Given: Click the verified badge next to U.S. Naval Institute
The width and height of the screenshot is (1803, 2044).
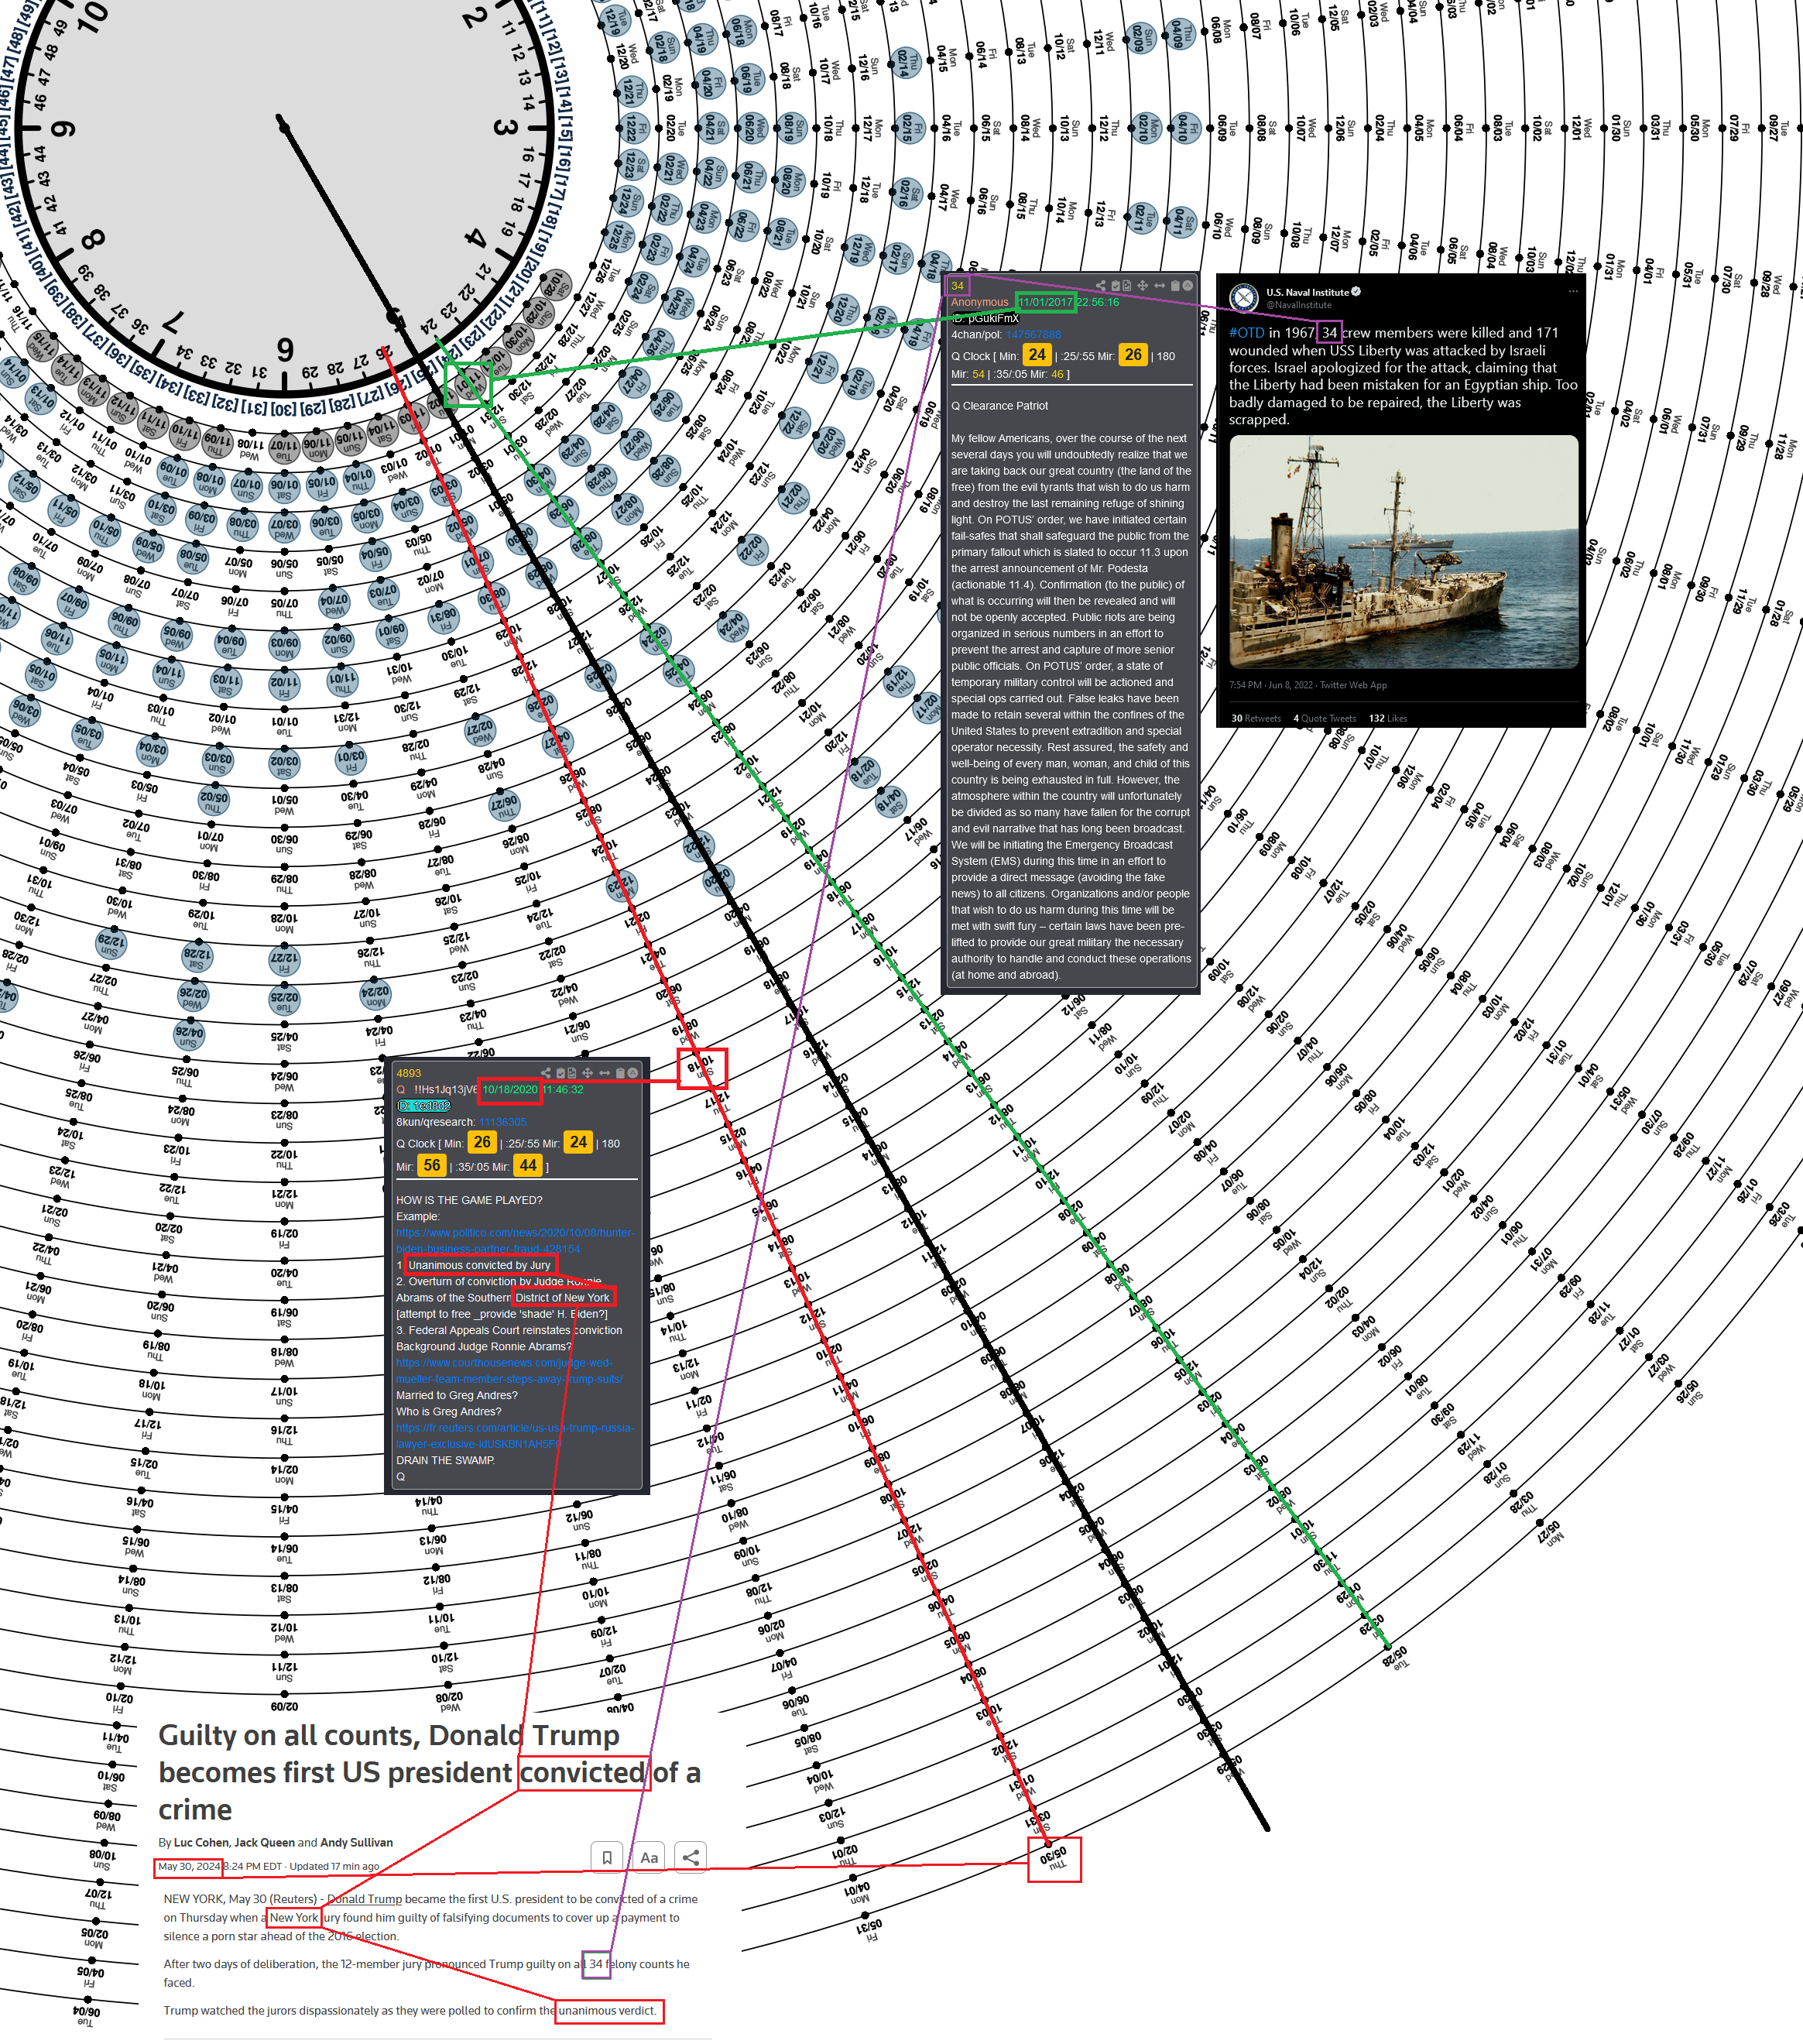Looking at the screenshot, I should click(x=1357, y=292).
